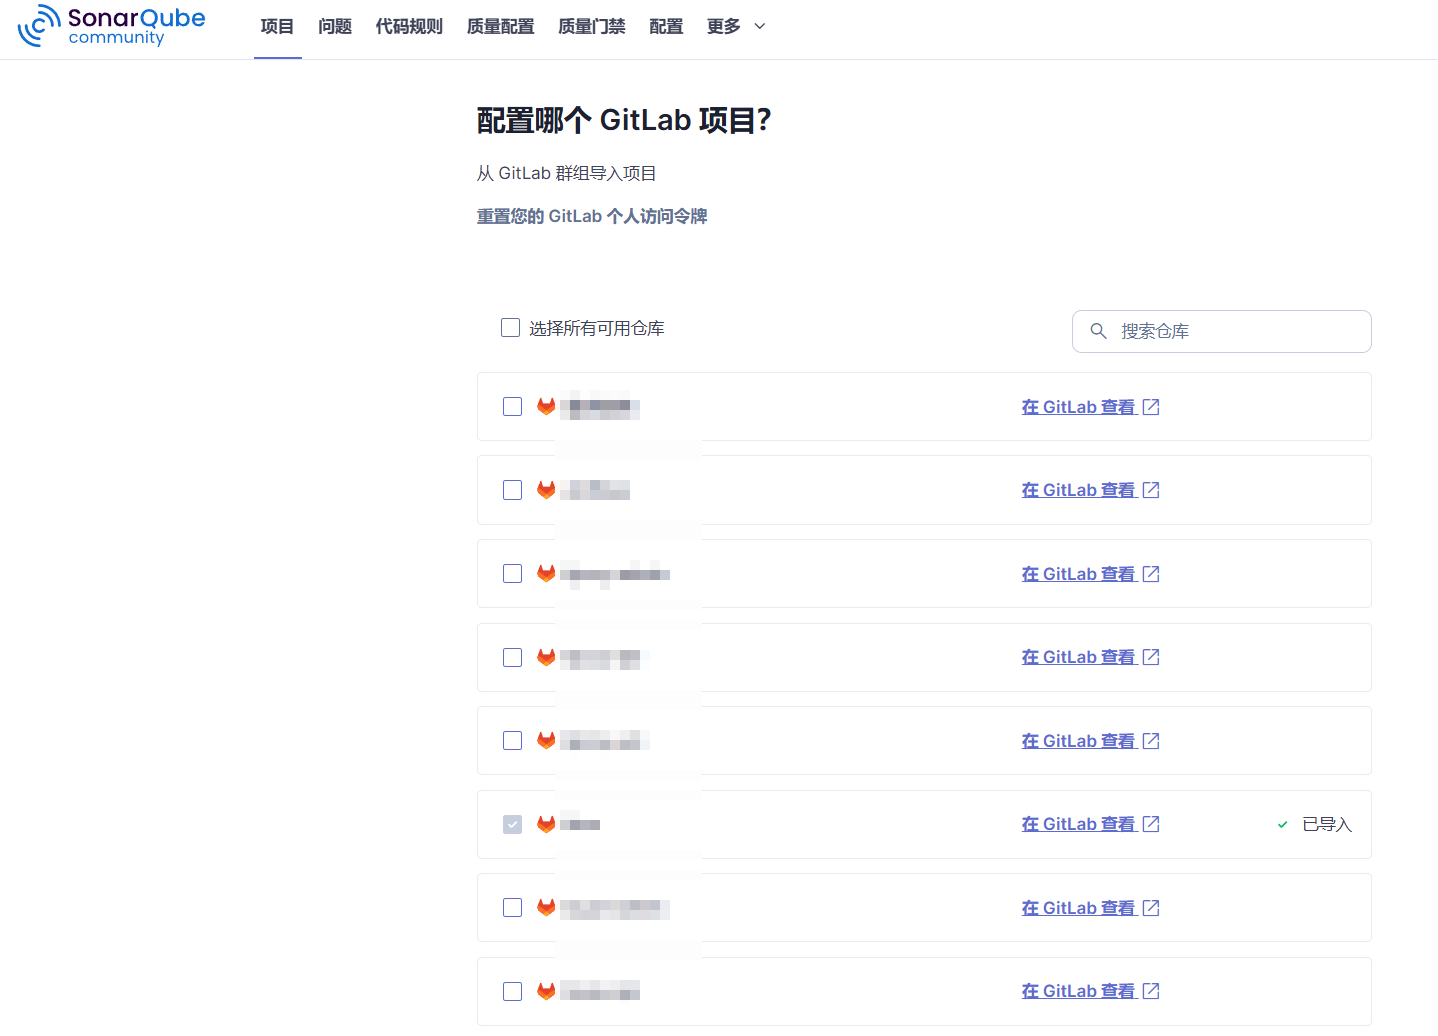Screen dimensions: 1438x1036
Task: Click the green checkmark beside 已导入
Action: [1283, 825]
